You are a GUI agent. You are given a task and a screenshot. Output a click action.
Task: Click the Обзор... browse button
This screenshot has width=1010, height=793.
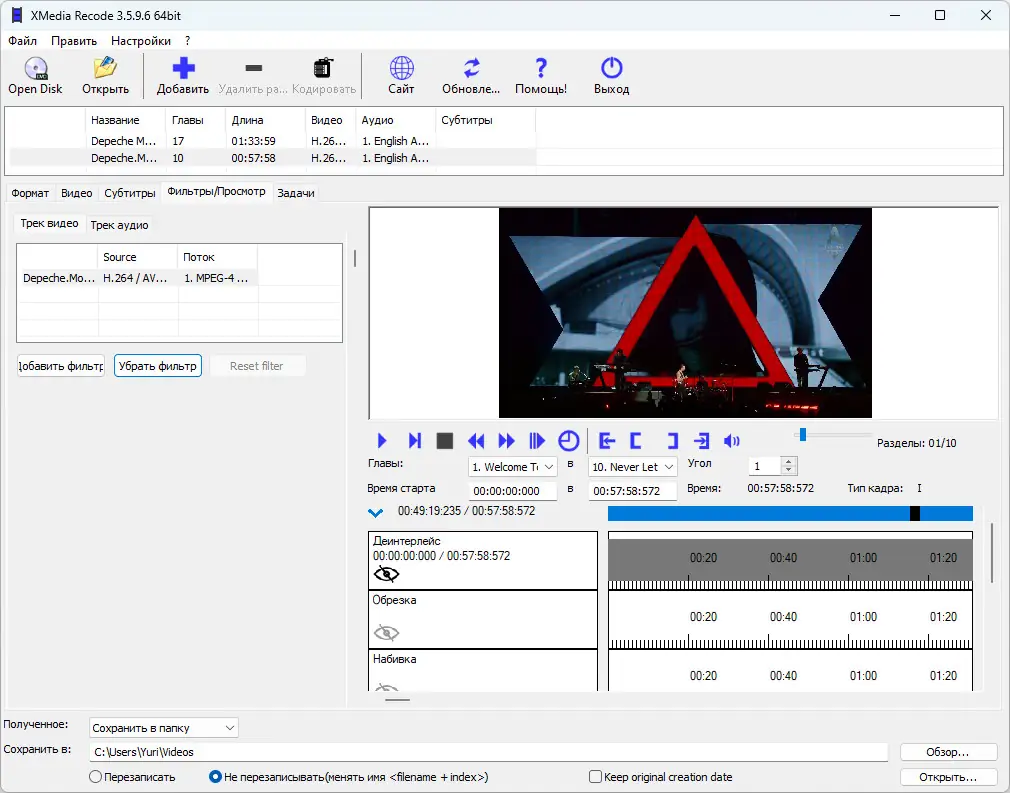(948, 752)
